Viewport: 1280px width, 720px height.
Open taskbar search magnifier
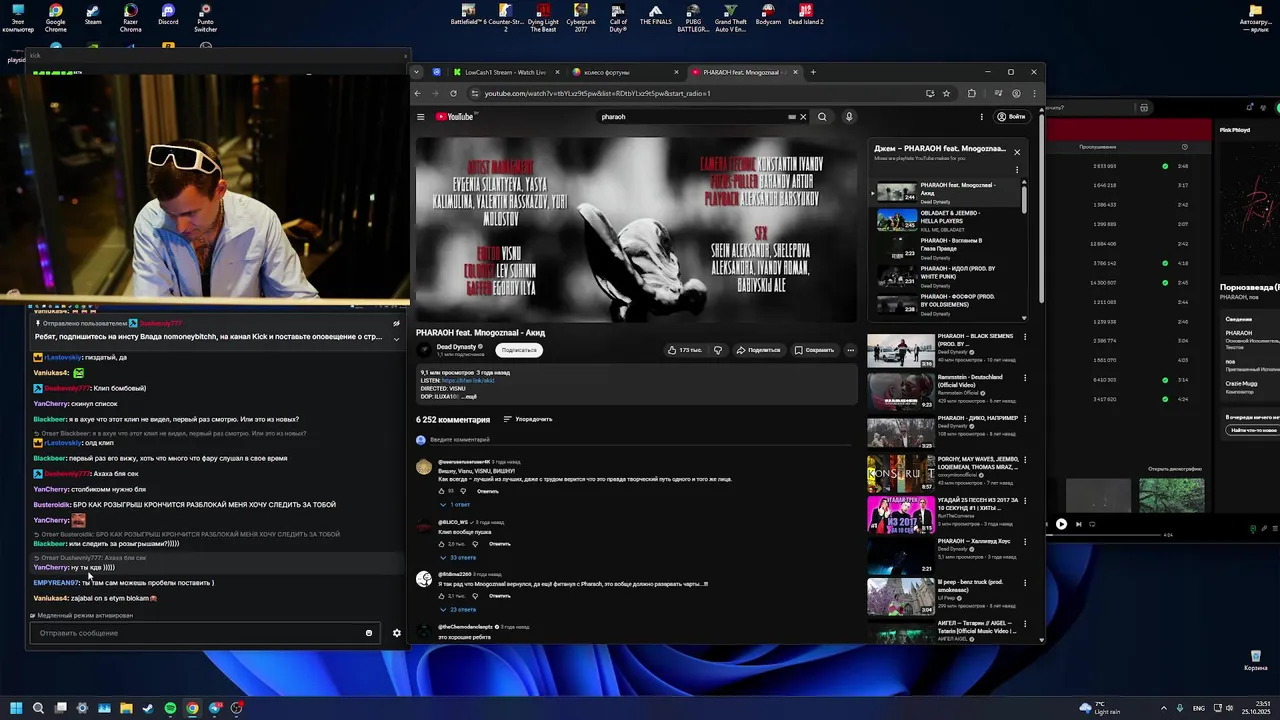(38, 708)
